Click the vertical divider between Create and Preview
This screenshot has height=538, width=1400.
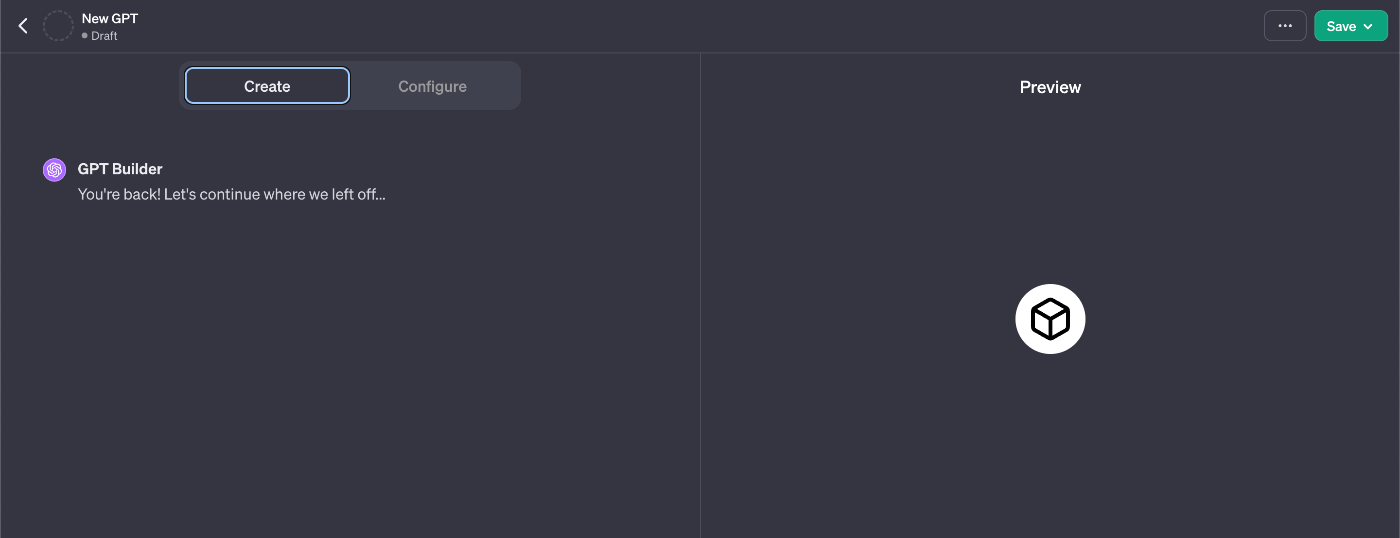point(700,295)
